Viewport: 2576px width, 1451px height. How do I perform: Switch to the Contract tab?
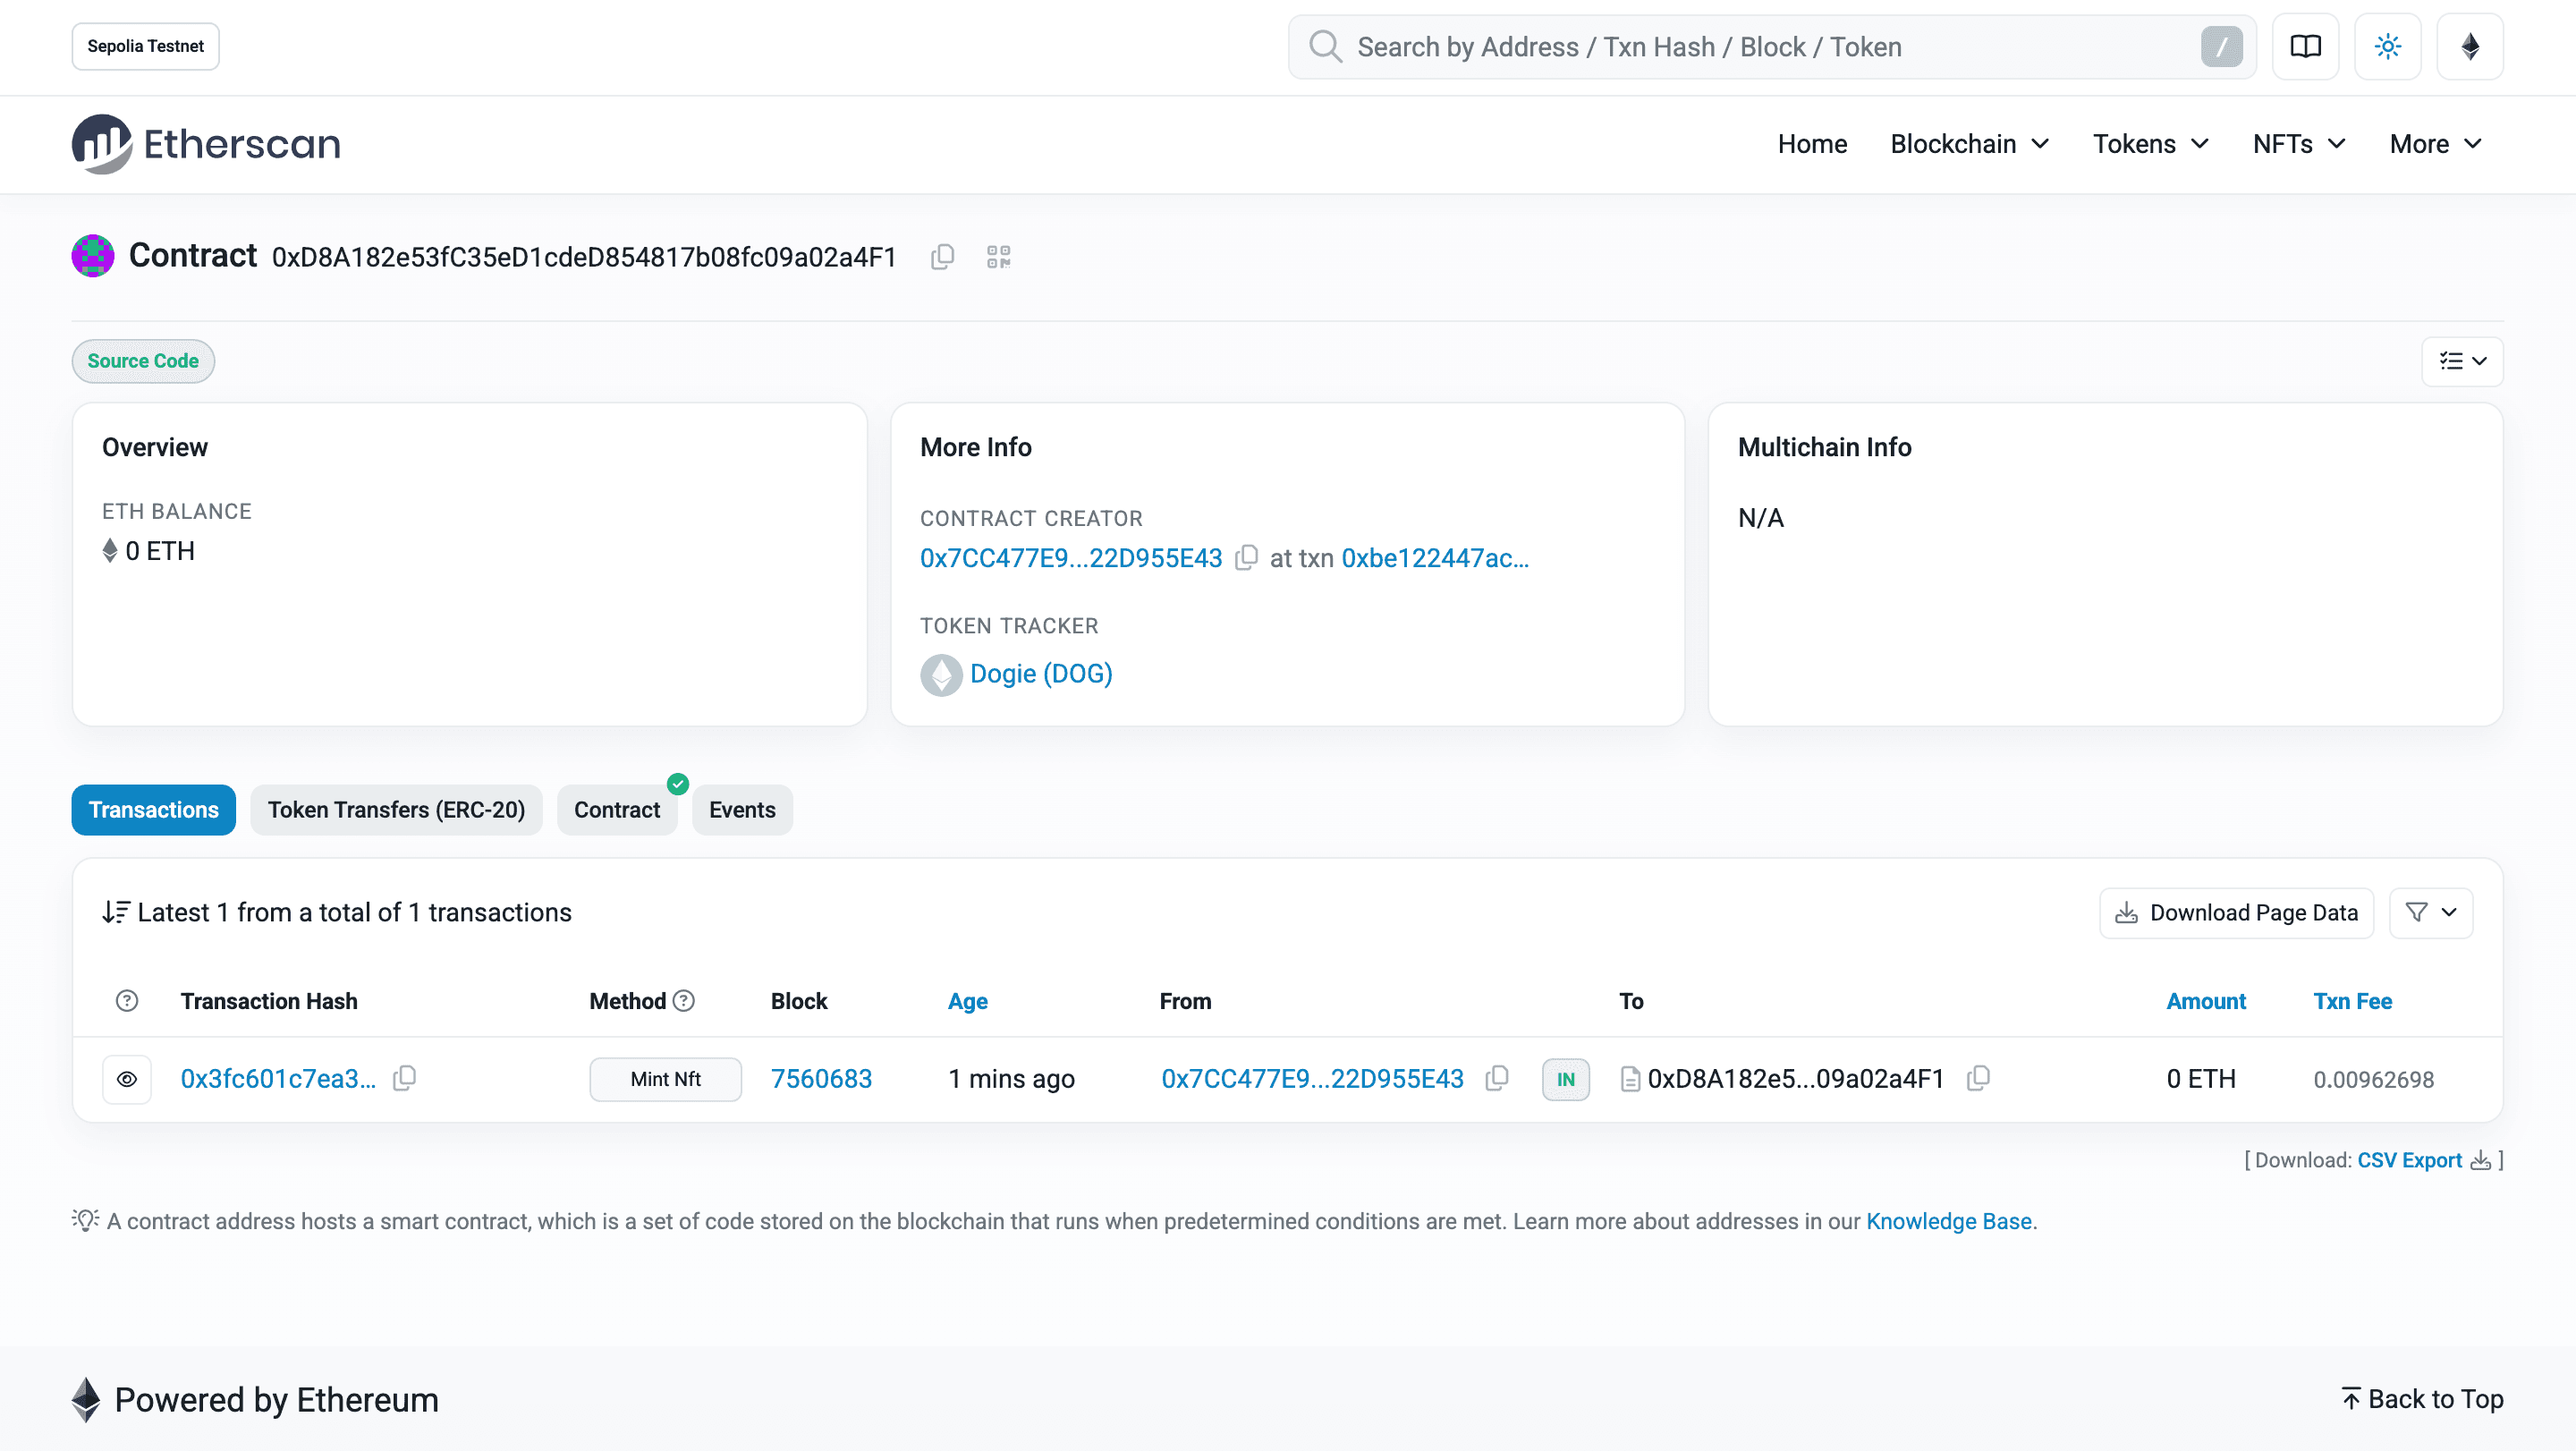(617, 810)
